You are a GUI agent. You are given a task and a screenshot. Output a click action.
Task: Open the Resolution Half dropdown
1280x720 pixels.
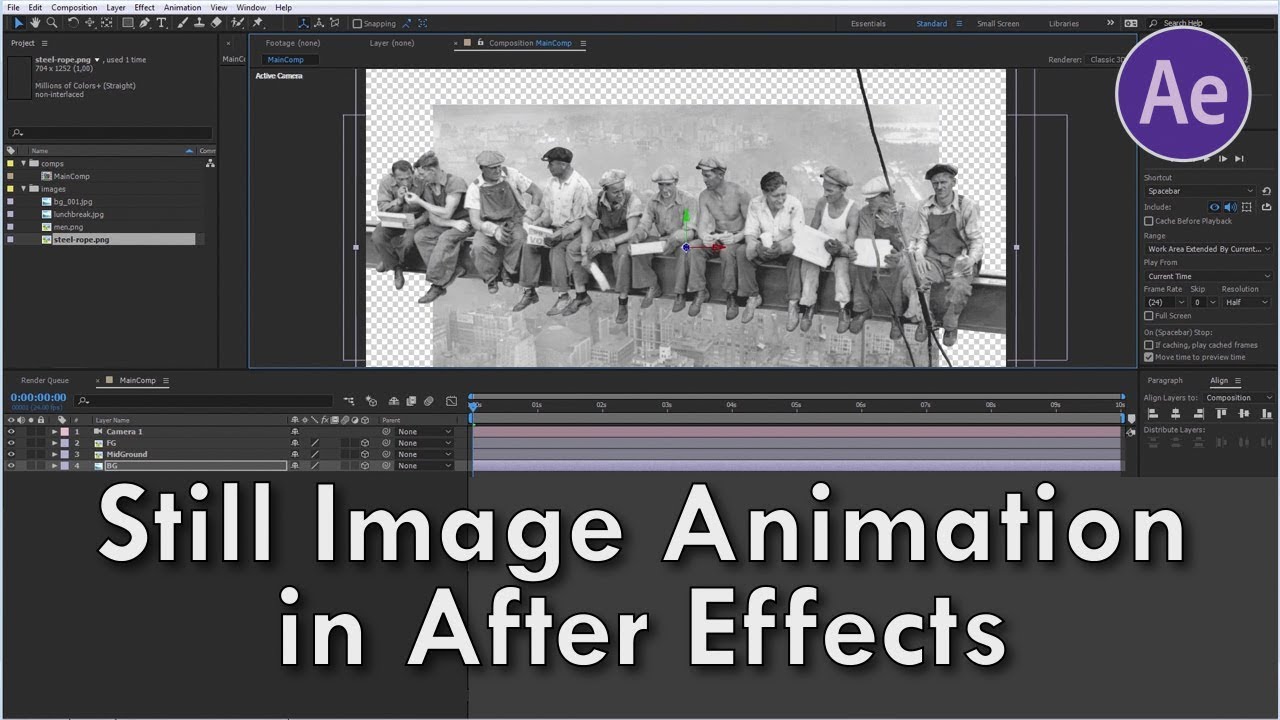(x=1246, y=302)
